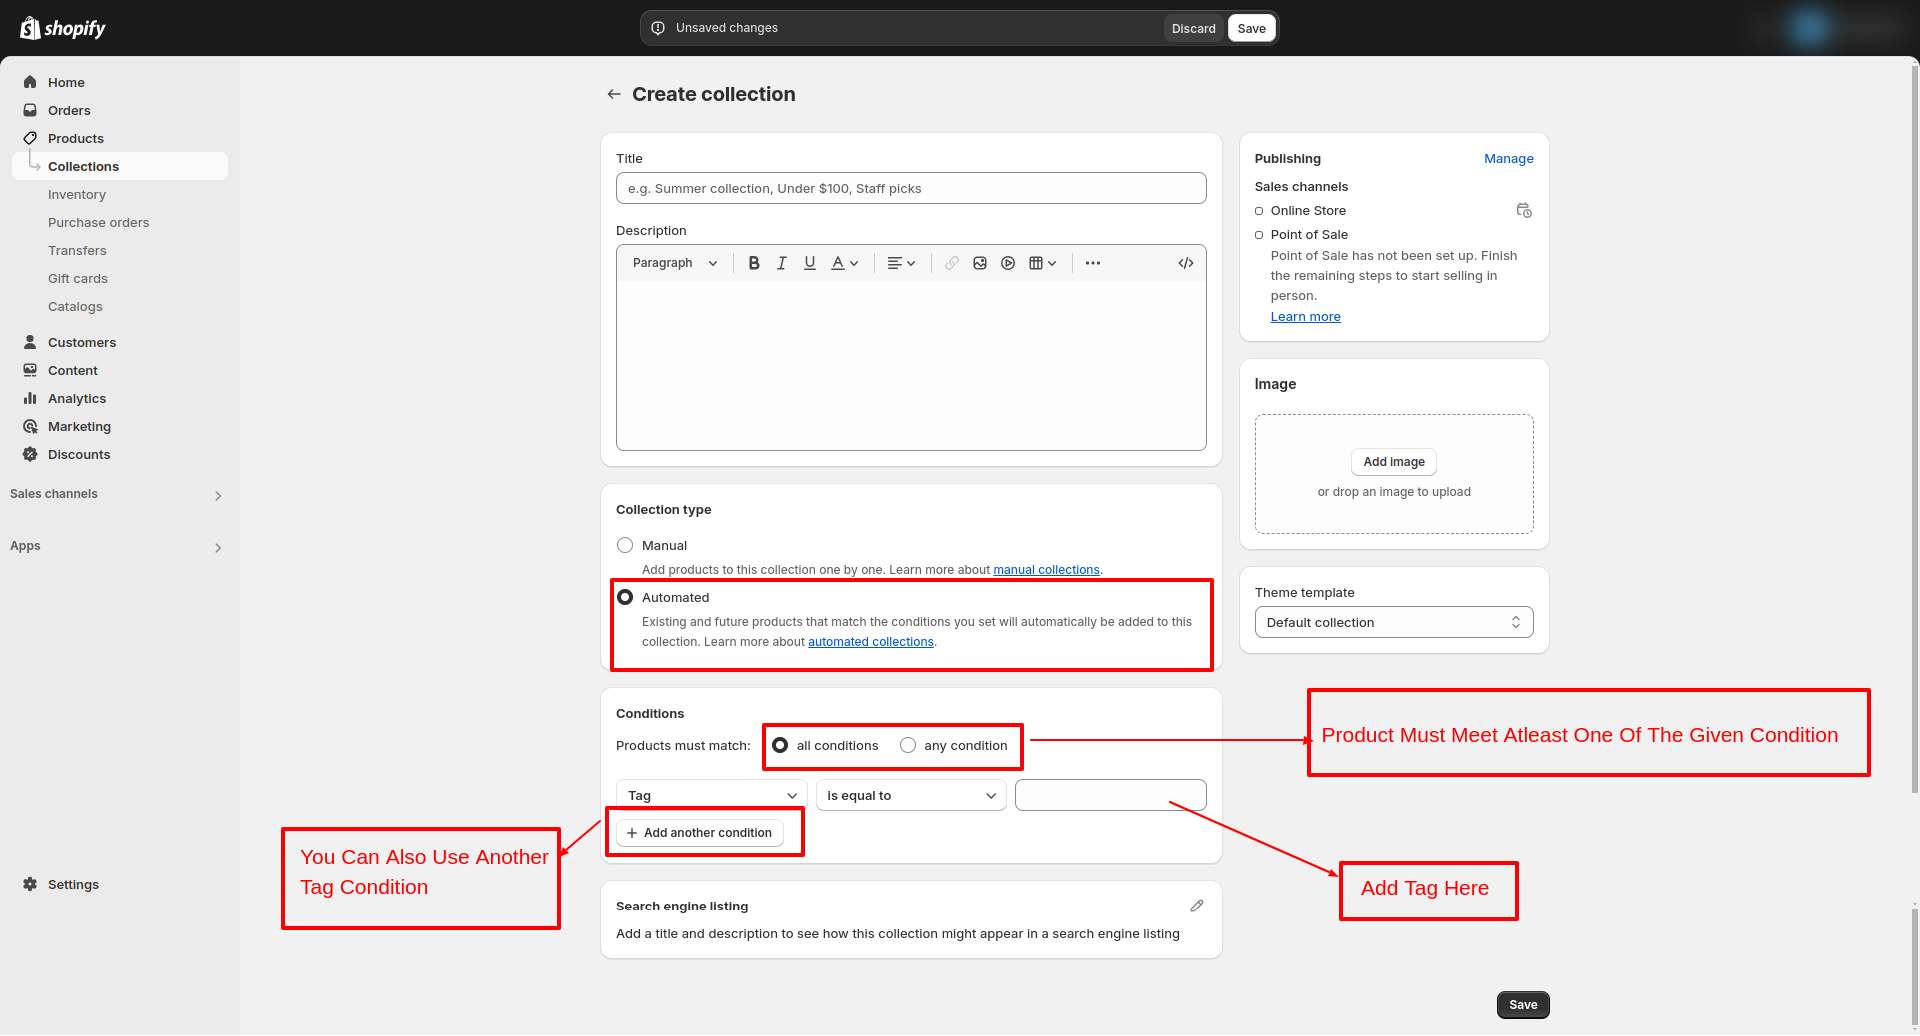Click the insert link icon
The width and height of the screenshot is (1920, 1036).
pos(952,263)
